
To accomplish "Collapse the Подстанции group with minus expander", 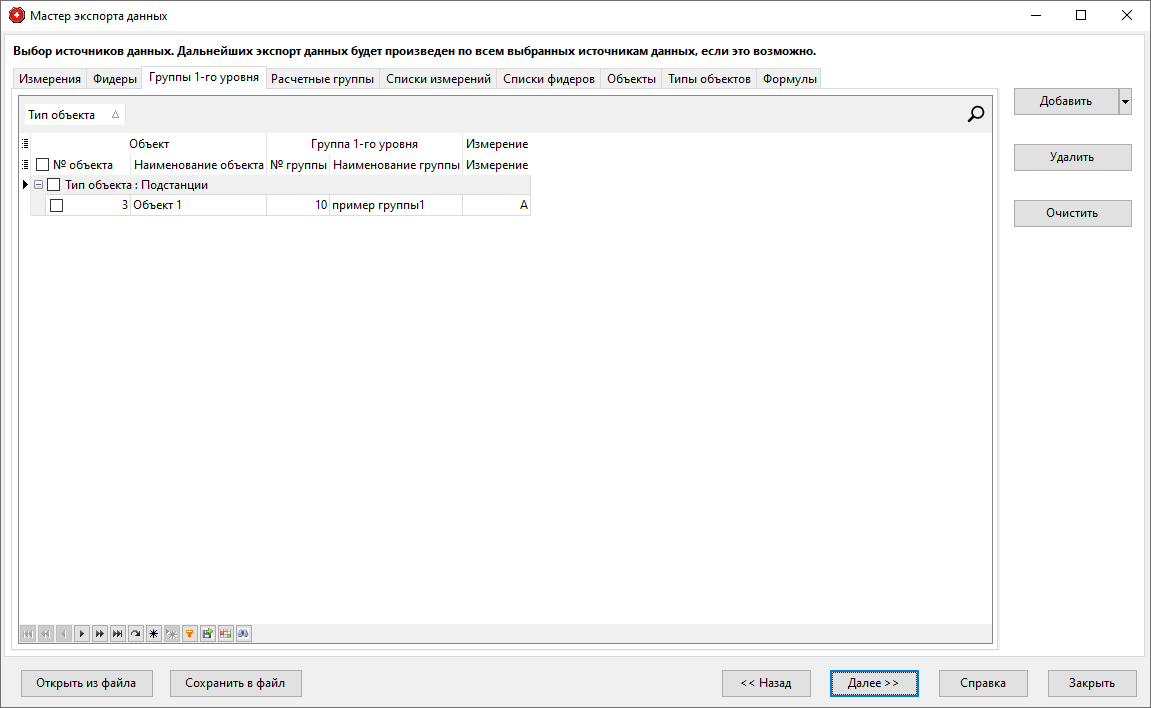I will click(38, 184).
